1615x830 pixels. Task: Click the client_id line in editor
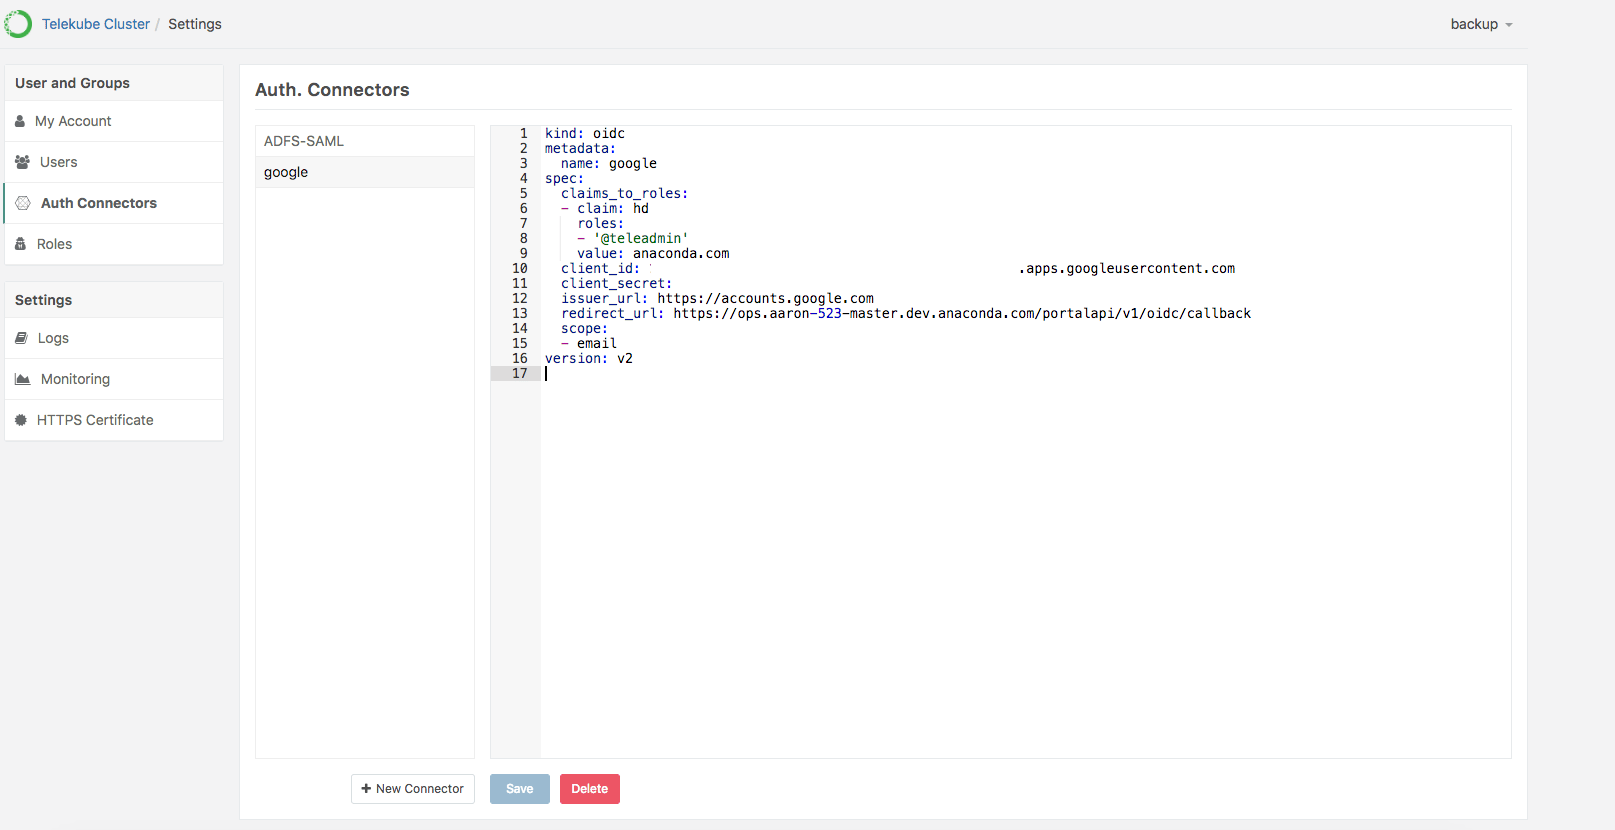tap(898, 268)
